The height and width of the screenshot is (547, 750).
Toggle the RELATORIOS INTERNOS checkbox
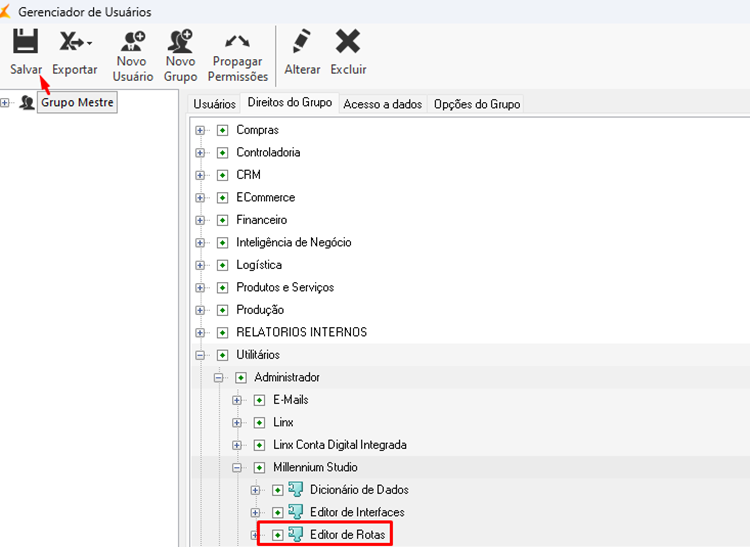click(x=222, y=332)
